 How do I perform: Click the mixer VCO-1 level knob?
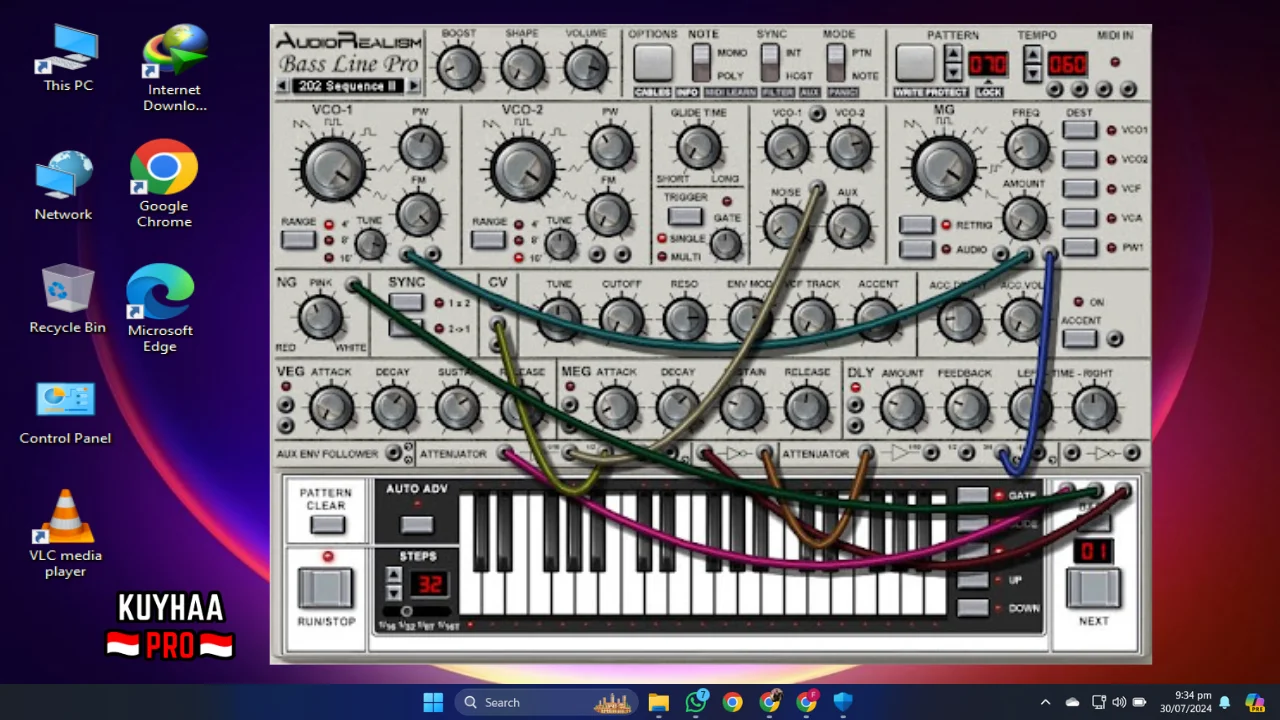coord(787,147)
